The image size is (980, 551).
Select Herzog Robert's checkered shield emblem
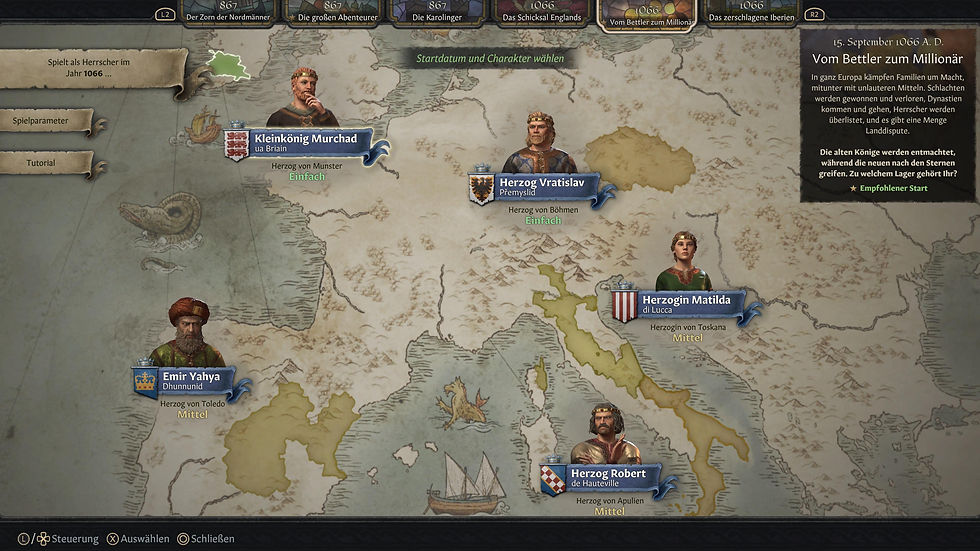click(553, 477)
